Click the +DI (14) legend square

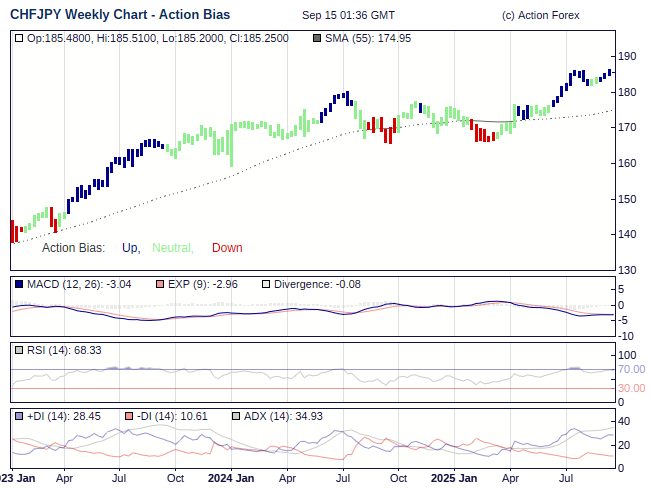pos(19,416)
